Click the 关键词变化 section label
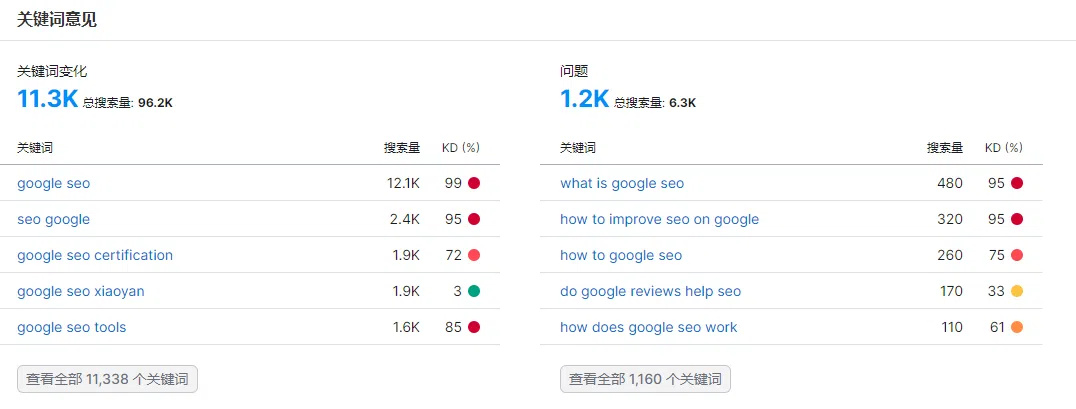This screenshot has height=409, width=1076. pyautogui.click(x=52, y=71)
